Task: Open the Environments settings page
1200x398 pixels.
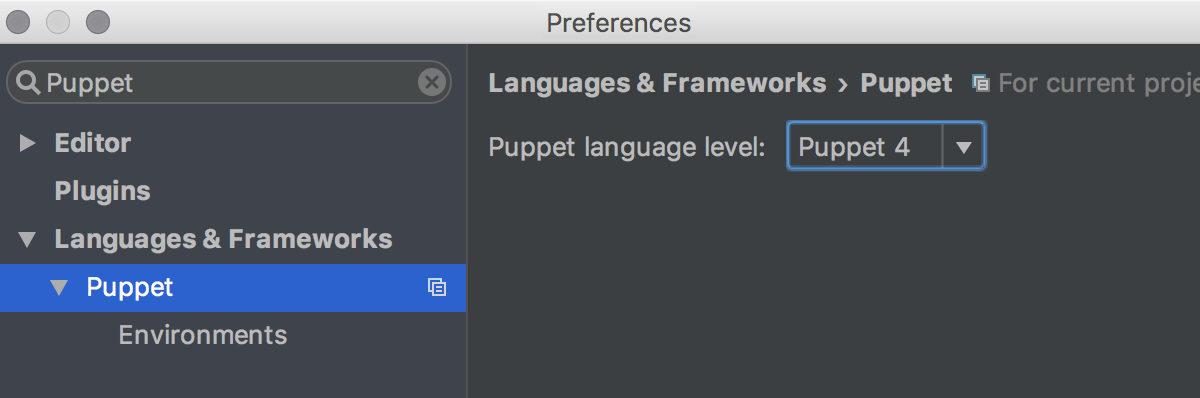Action: point(203,335)
